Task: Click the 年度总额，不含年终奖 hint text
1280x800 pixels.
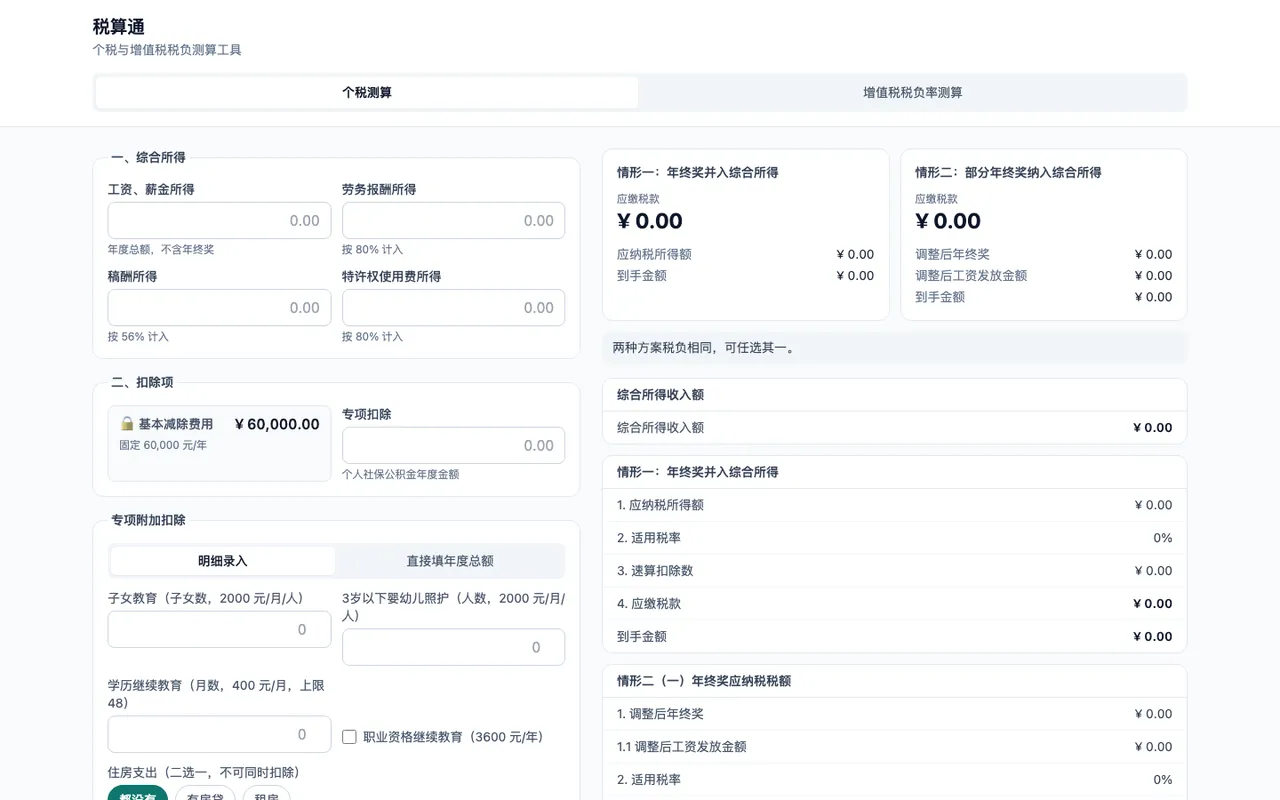Action: 161,250
